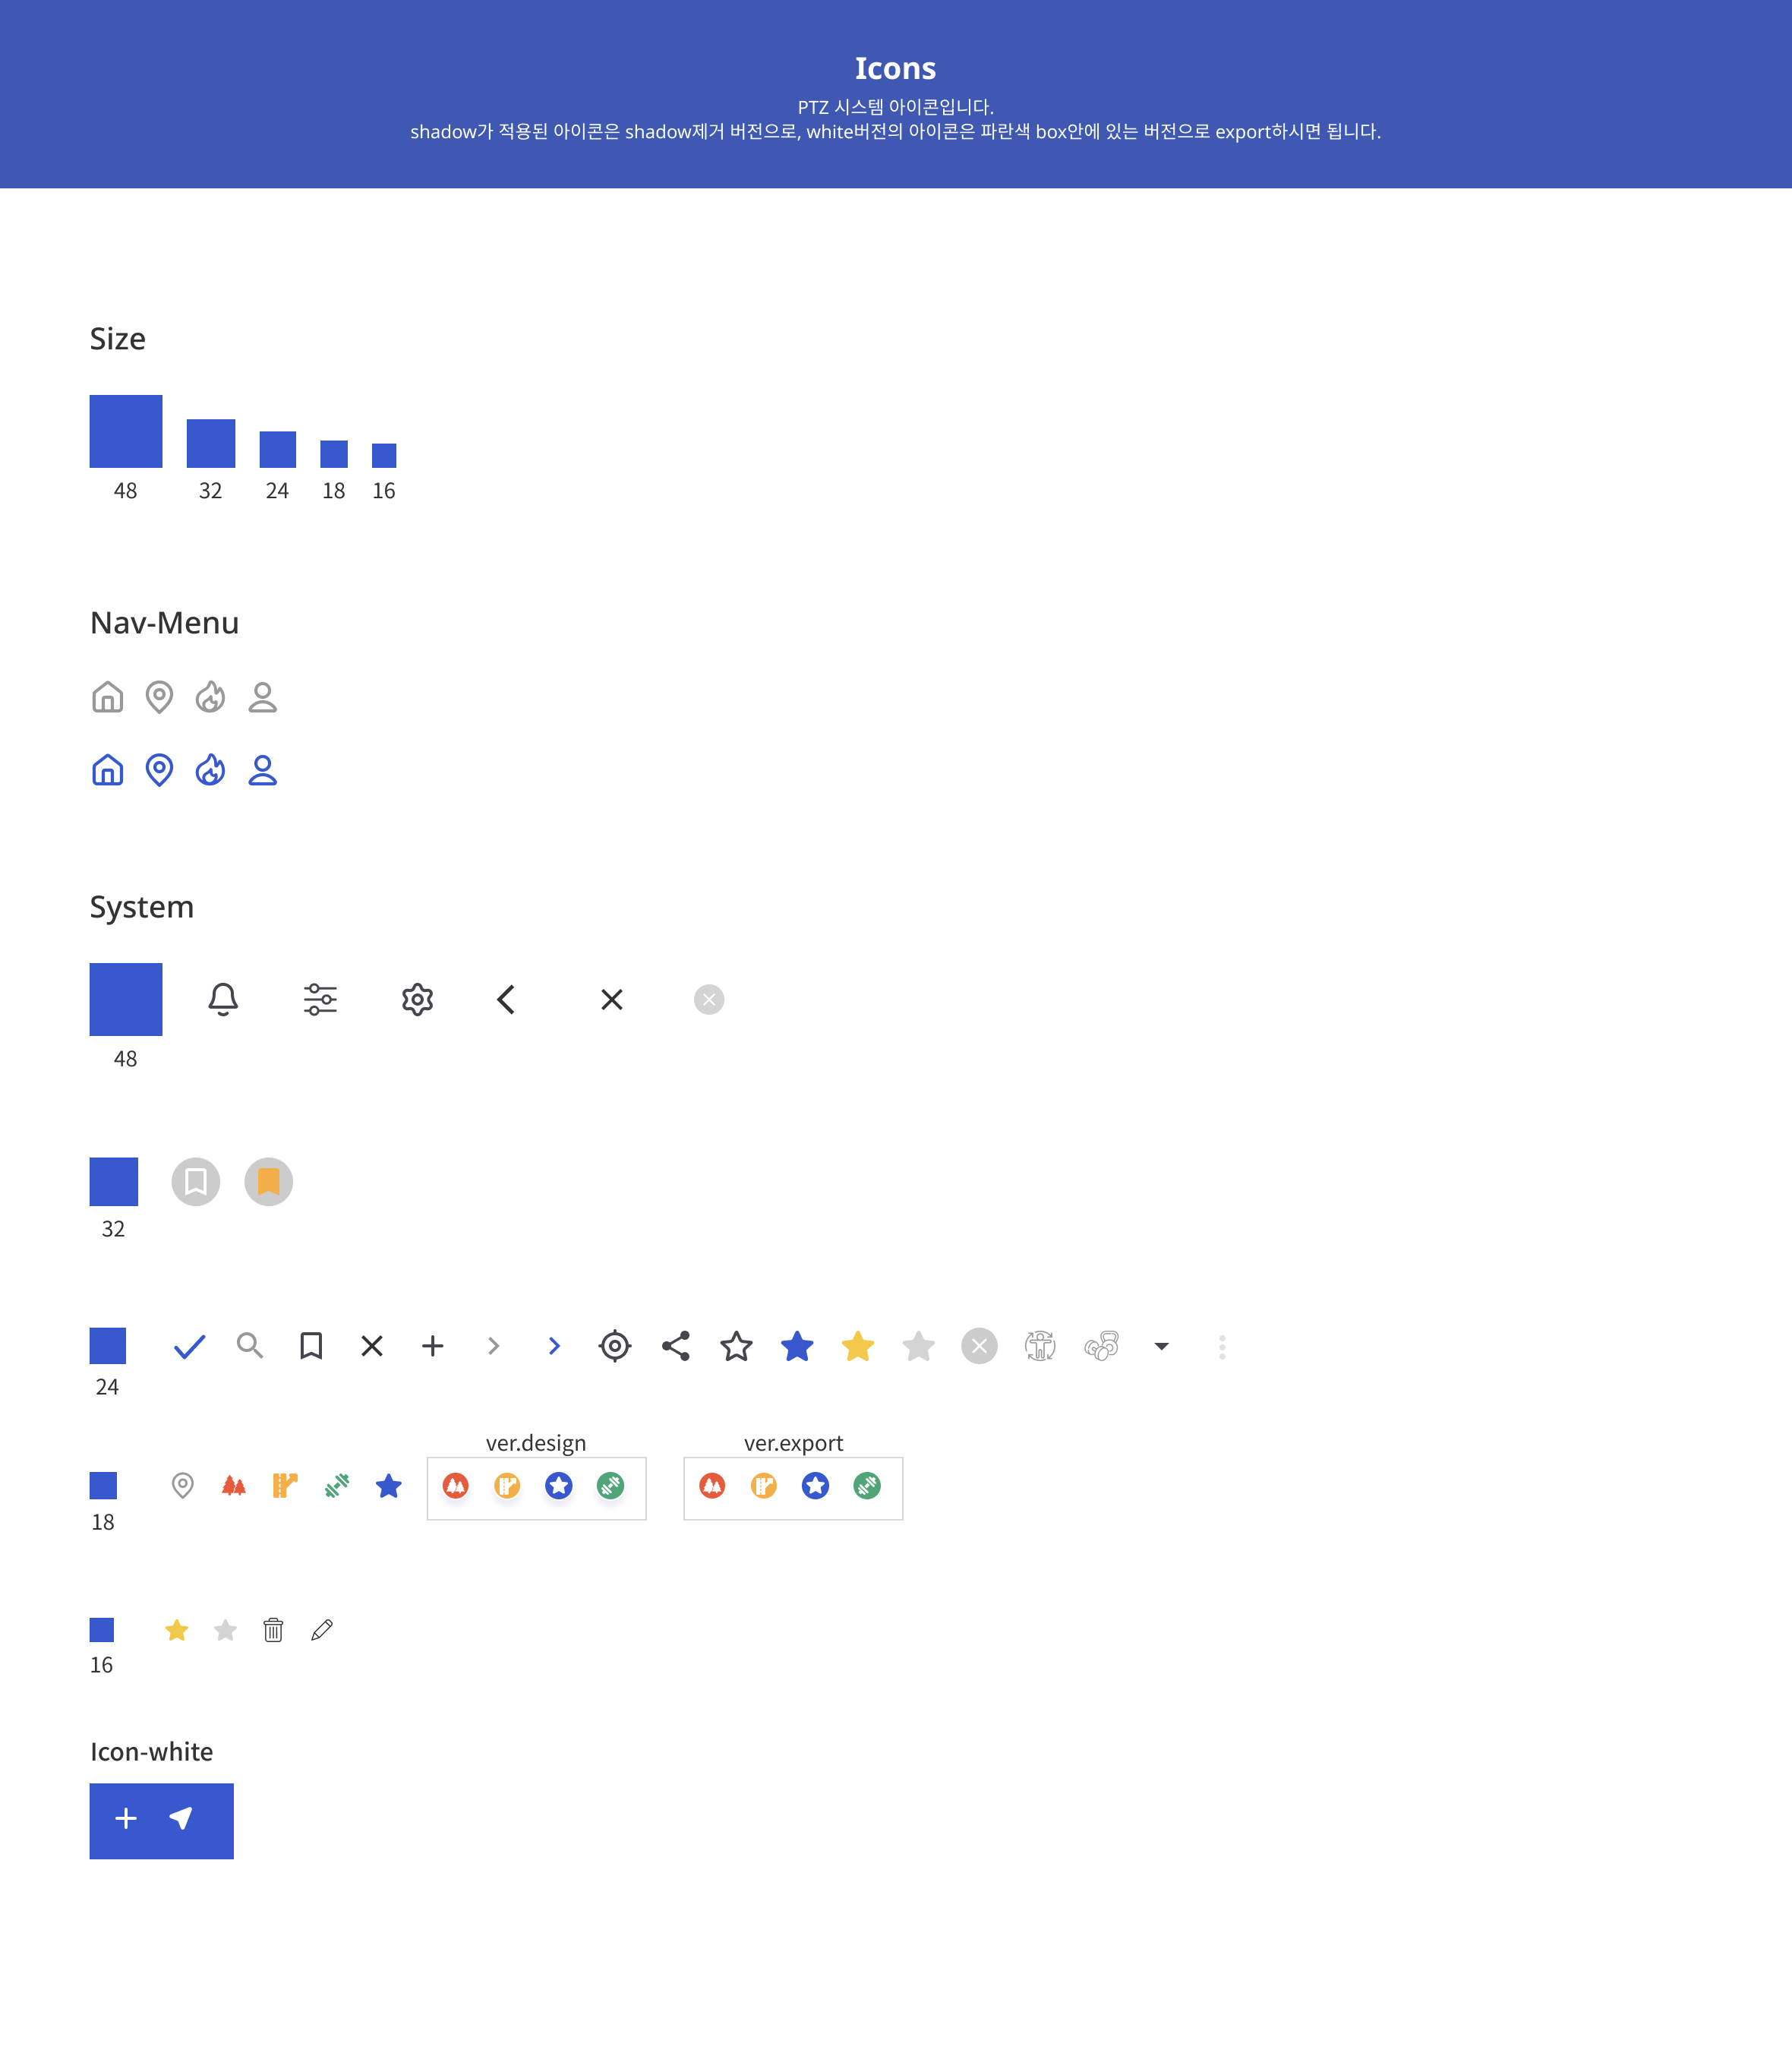Click the blue profile nav icon
The image size is (1792, 2072).
[x=262, y=770]
